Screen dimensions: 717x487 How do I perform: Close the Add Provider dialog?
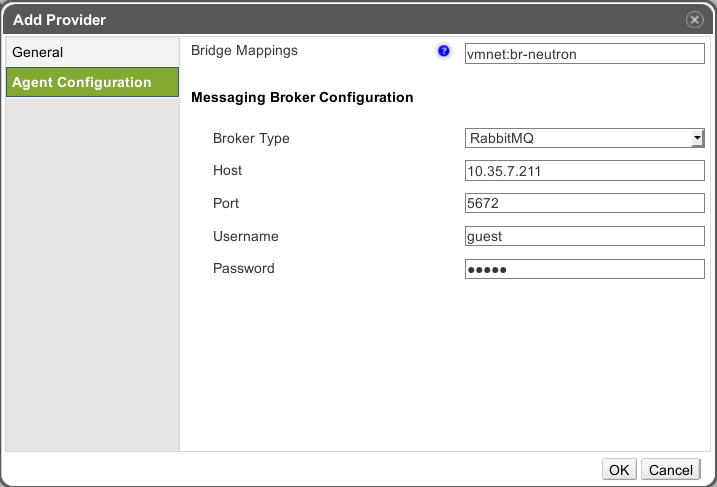[694, 19]
